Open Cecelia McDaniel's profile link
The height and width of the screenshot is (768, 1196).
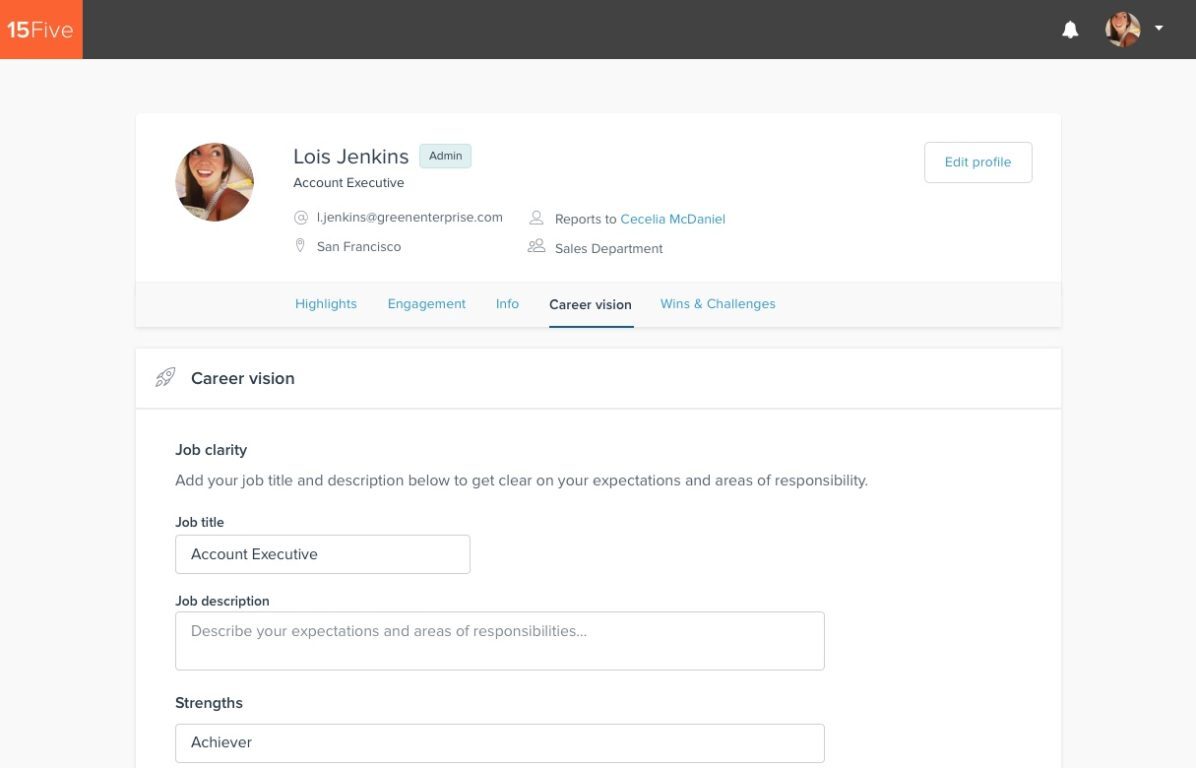tap(672, 219)
